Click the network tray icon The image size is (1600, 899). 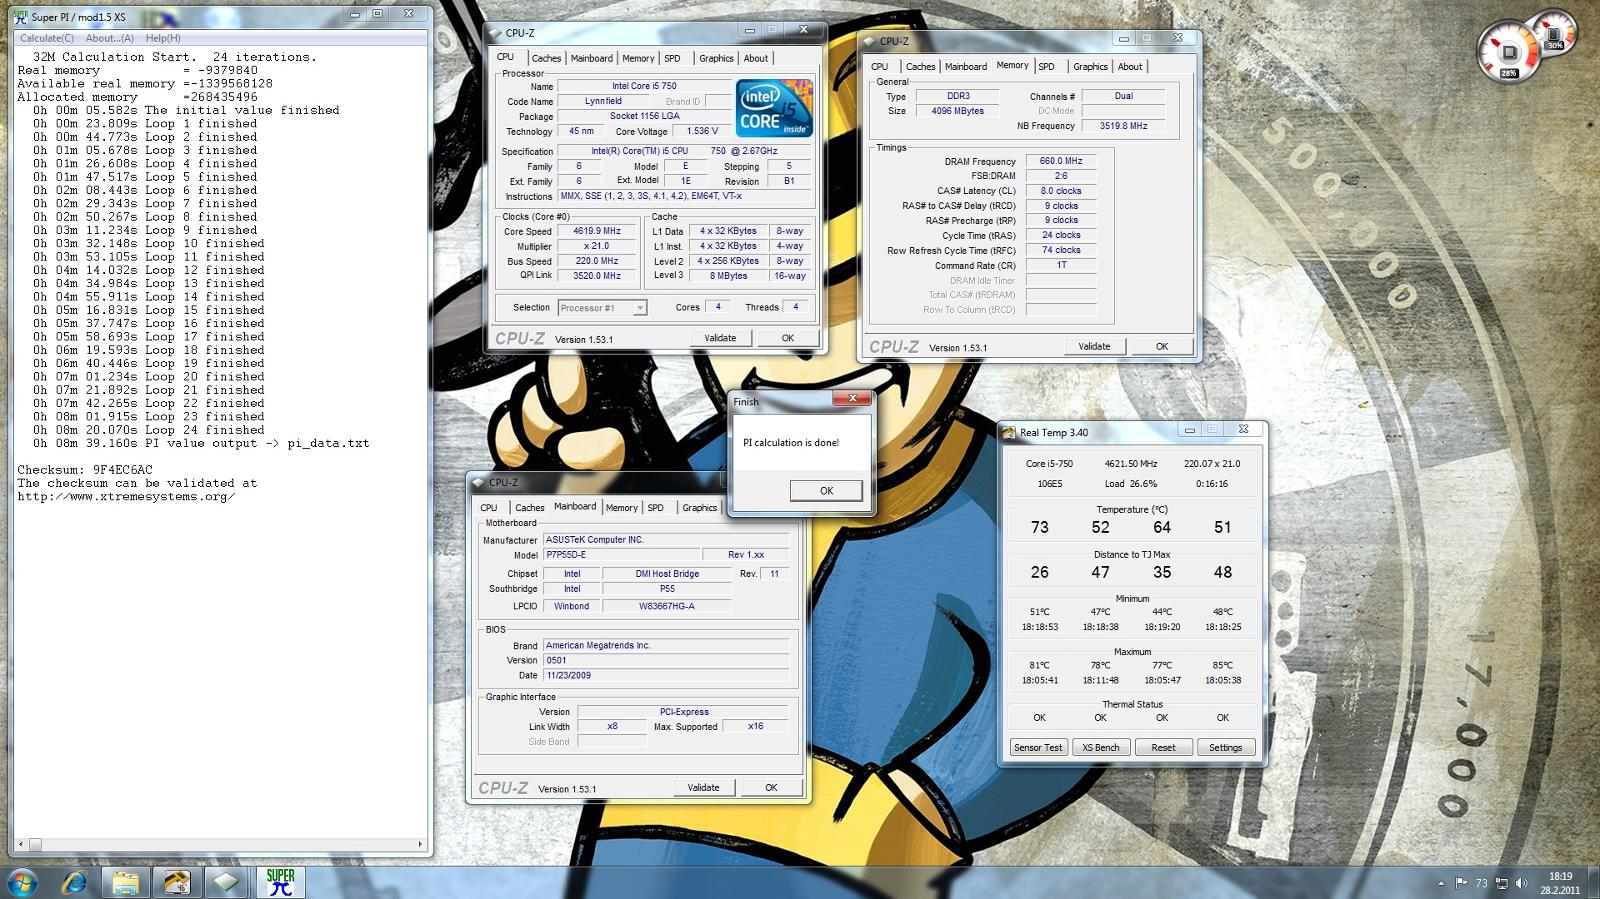(x=1501, y=883)
